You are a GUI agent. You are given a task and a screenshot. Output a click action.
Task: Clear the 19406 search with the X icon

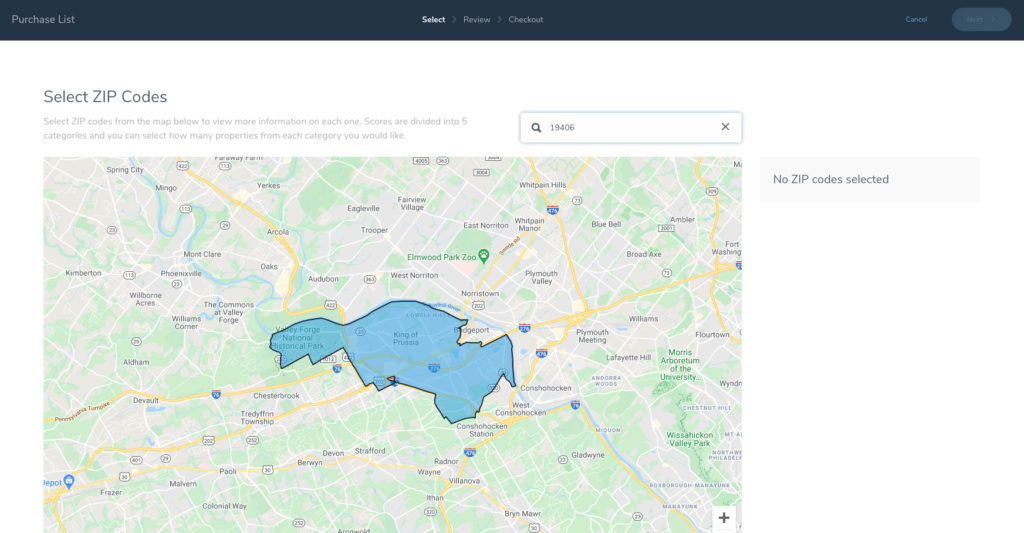click(725, 127)
